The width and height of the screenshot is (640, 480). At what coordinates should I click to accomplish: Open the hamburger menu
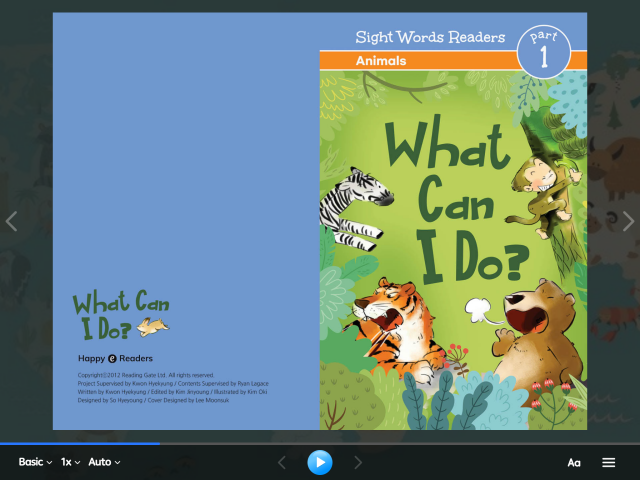click(608, 462)
